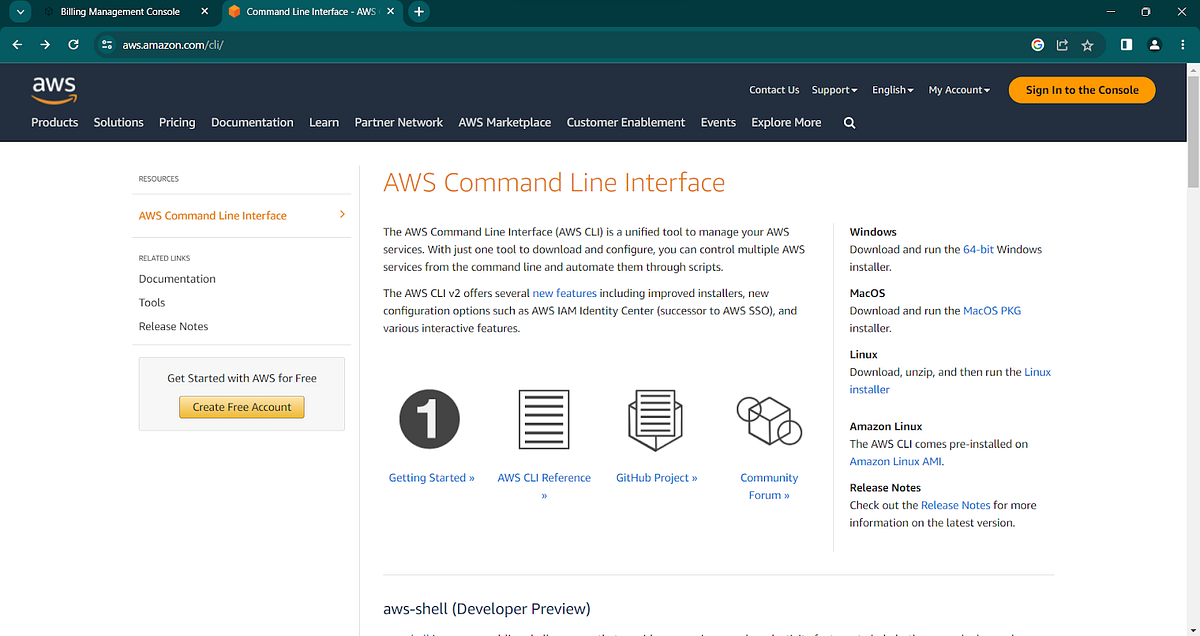
Task: Click the Sign In to the Console button
Action: [x=1081, y=89]
